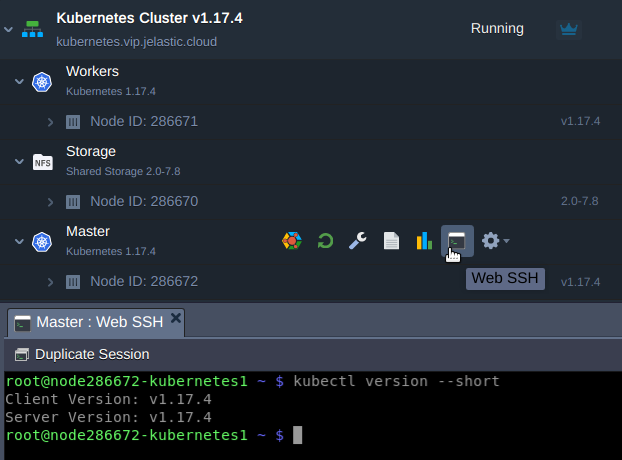Open the kubernetes.vip.jelastic.cloud domain link
This screenshot has height=460, width=622.
(x=136, y=42)
